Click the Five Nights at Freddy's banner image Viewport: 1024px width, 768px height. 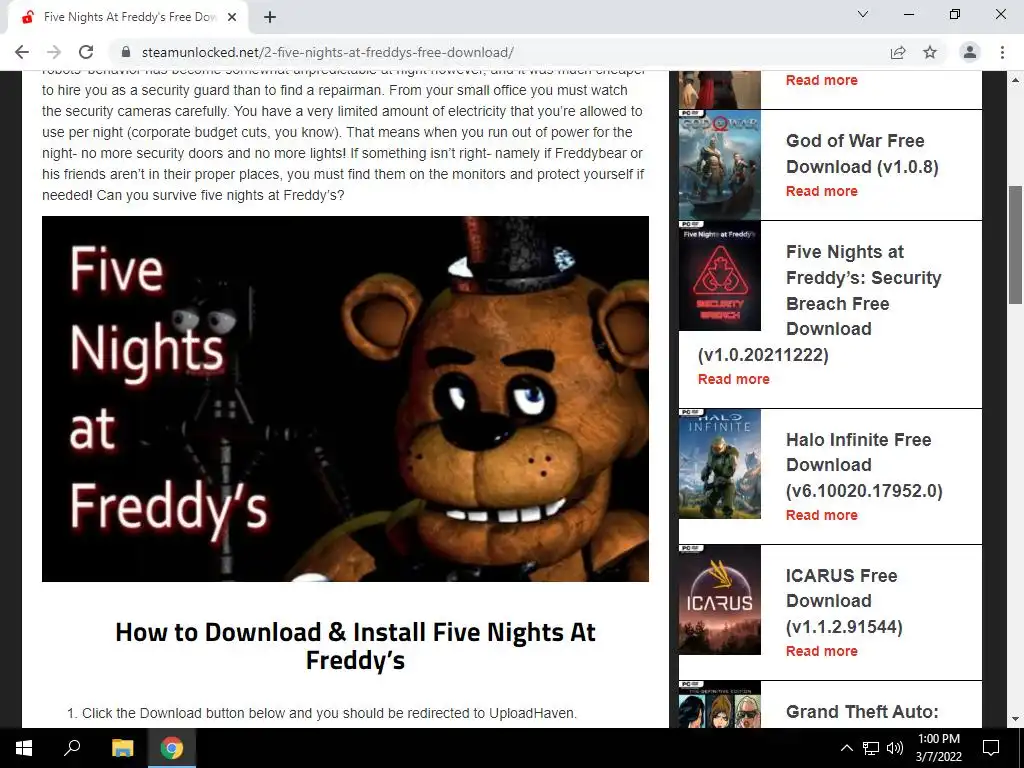(345, 399)
